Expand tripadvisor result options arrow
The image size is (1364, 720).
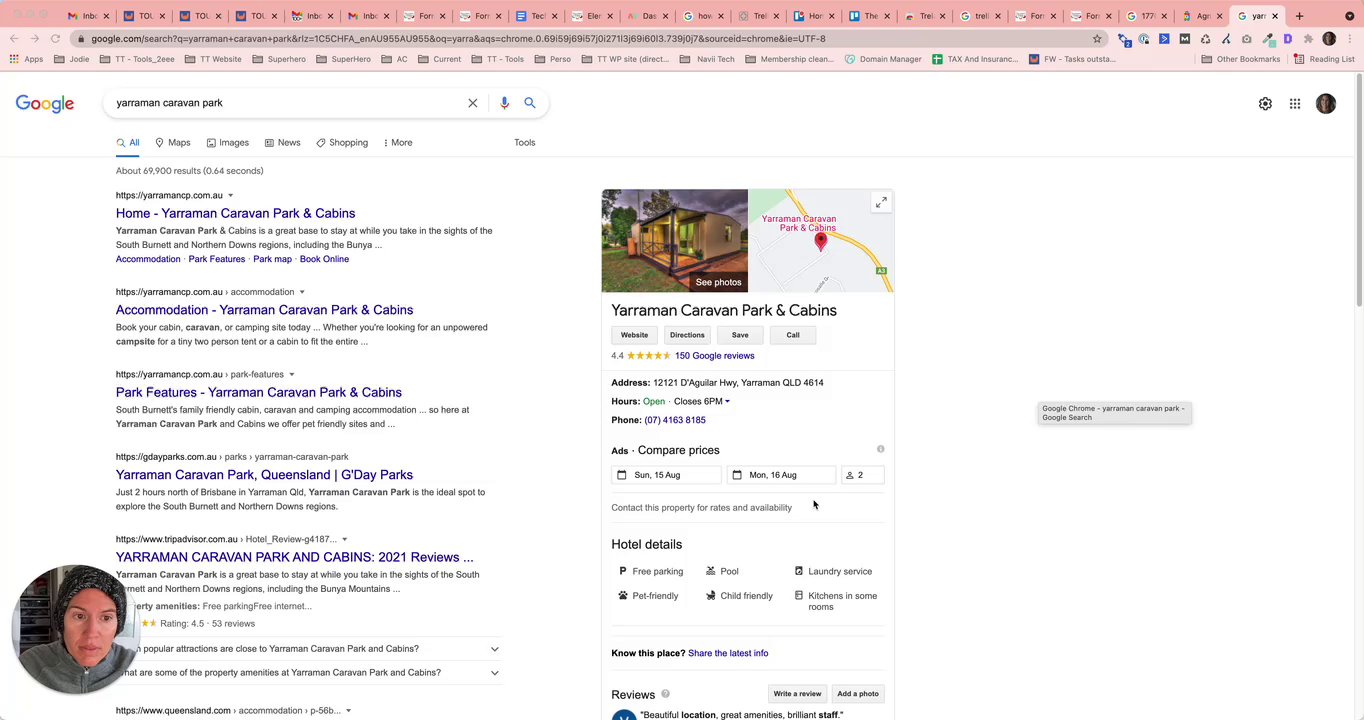[x=345, y=540]
